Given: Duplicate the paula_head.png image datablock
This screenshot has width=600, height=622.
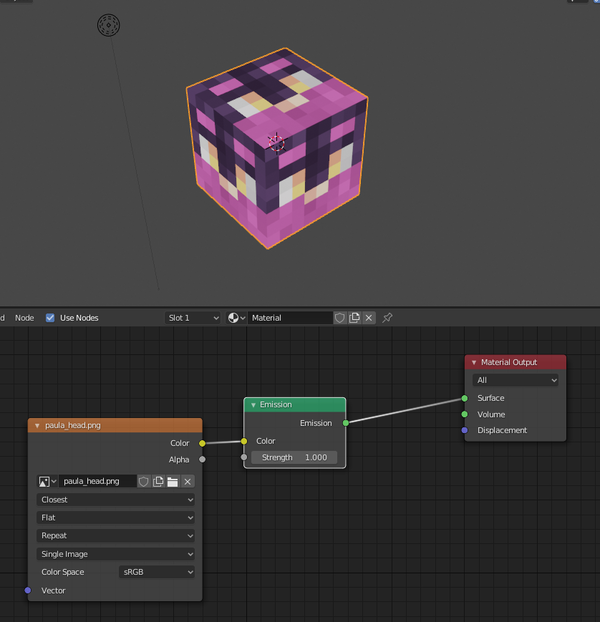Looking at the screenshot, I should tap(158, 482).
